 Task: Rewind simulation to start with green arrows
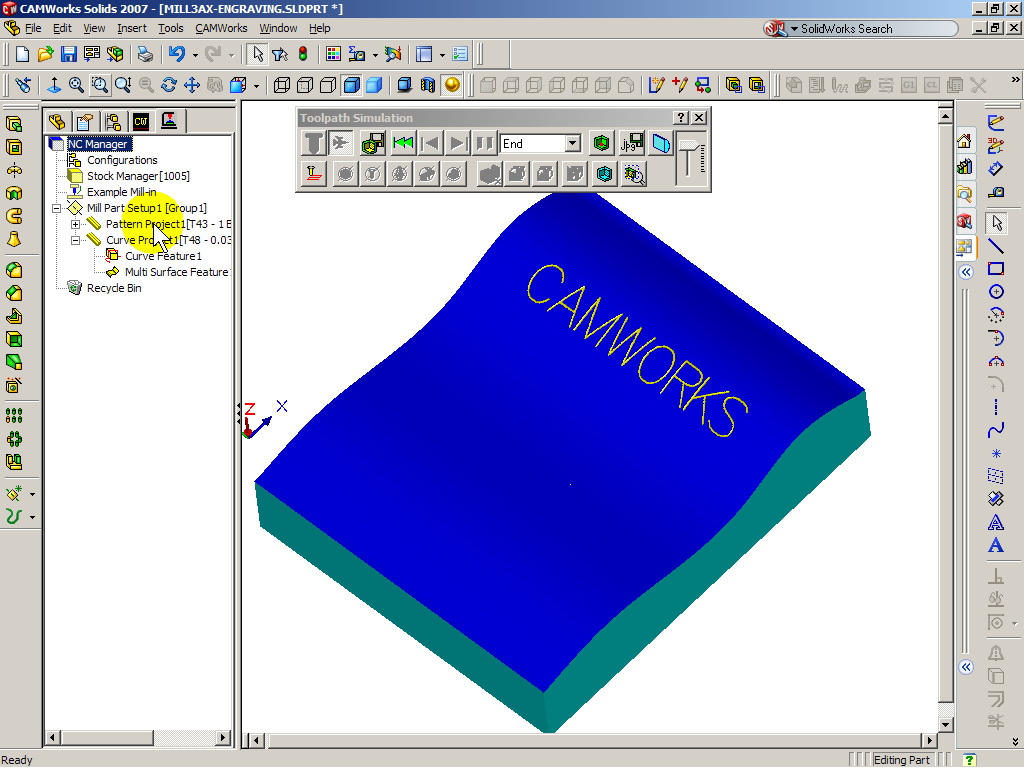pyautogui.click(x=404, y=143)
